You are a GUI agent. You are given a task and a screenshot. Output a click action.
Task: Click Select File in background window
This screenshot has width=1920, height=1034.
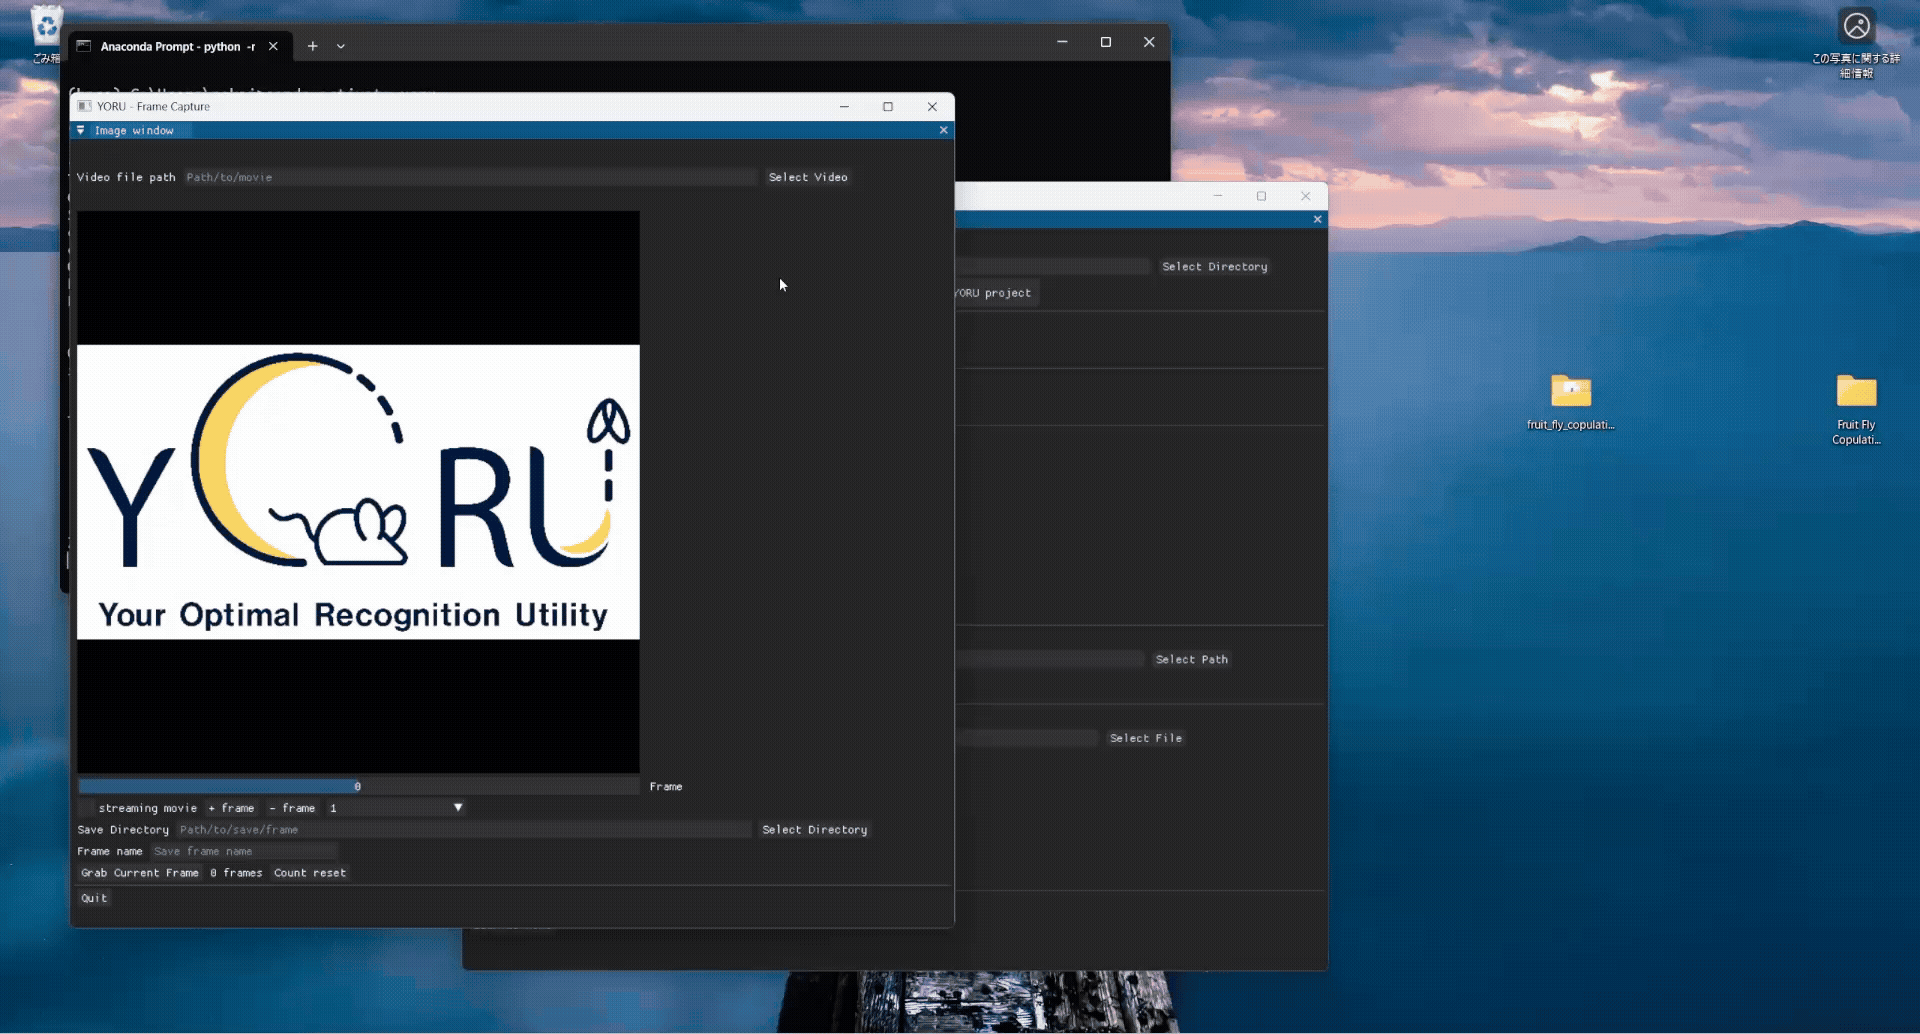coord(1145,738)
